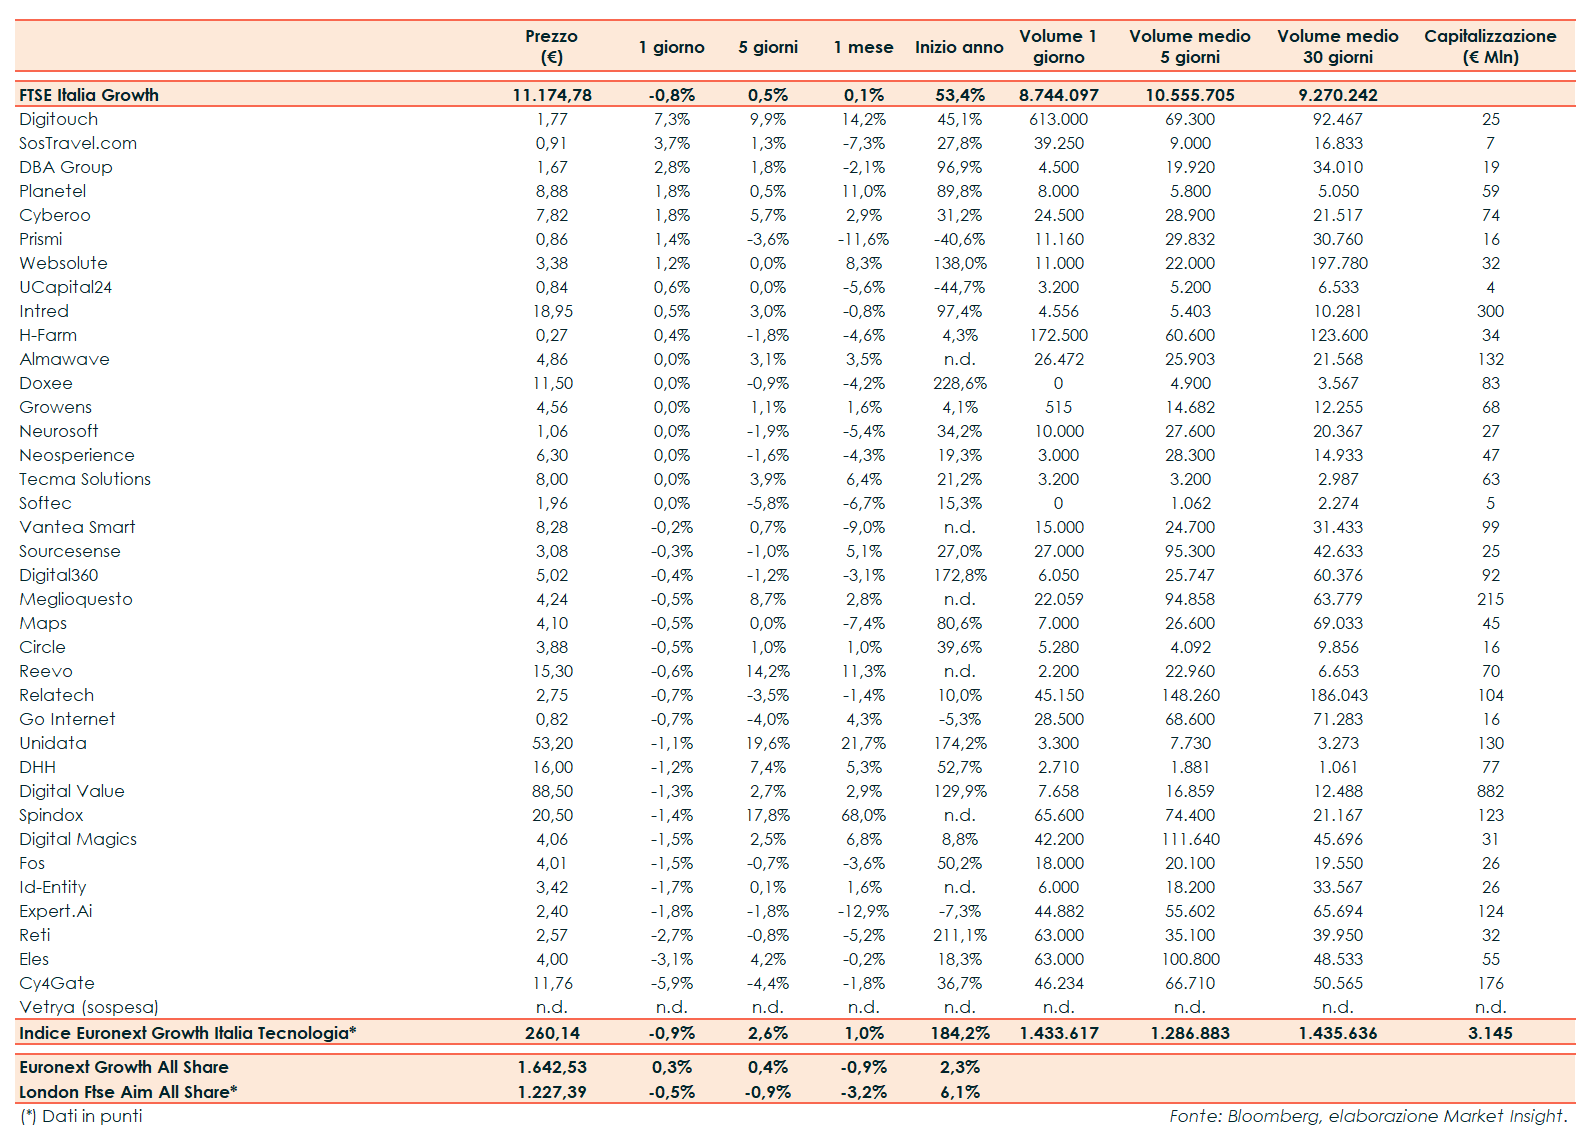
Task: Click the "Fos" row name
Action: pyautogui.click(x=32, y=863)
